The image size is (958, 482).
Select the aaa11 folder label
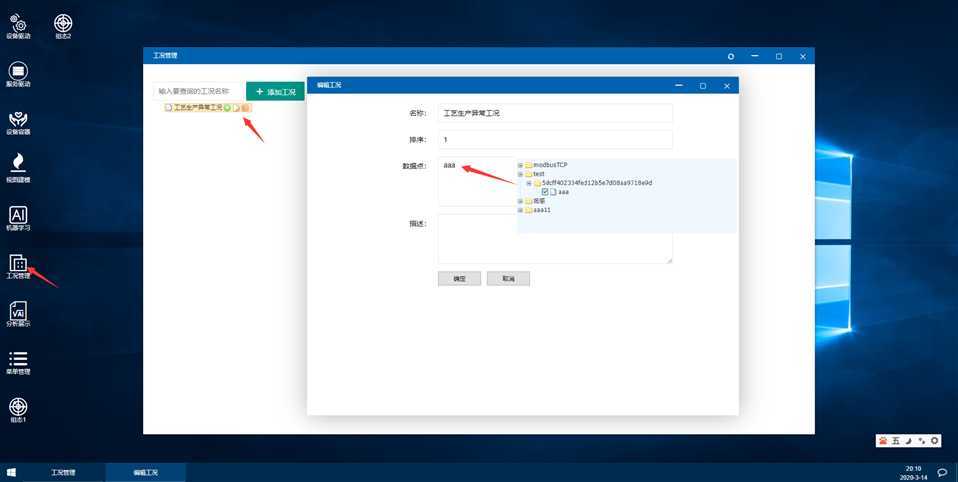(x=543, y=210)
